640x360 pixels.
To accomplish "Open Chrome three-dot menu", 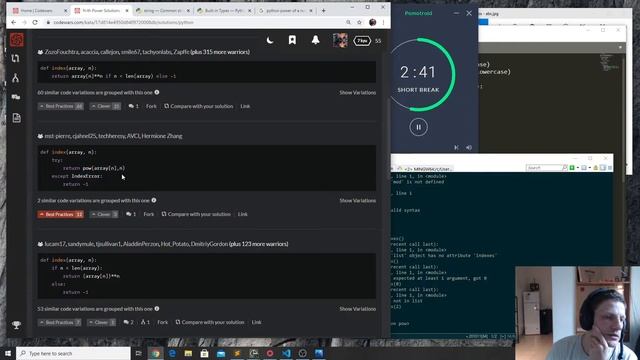I will (x=383, y=22).
